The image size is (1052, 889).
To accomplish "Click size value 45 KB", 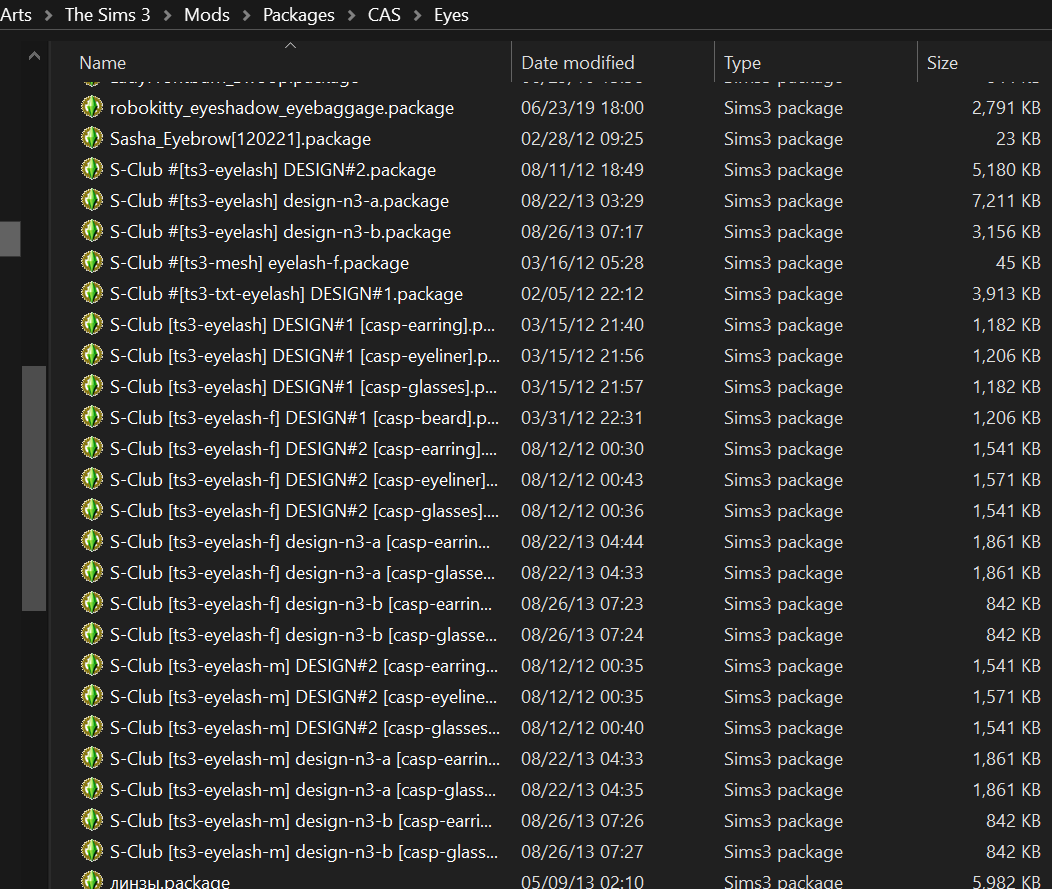I will coord(1018,263).
